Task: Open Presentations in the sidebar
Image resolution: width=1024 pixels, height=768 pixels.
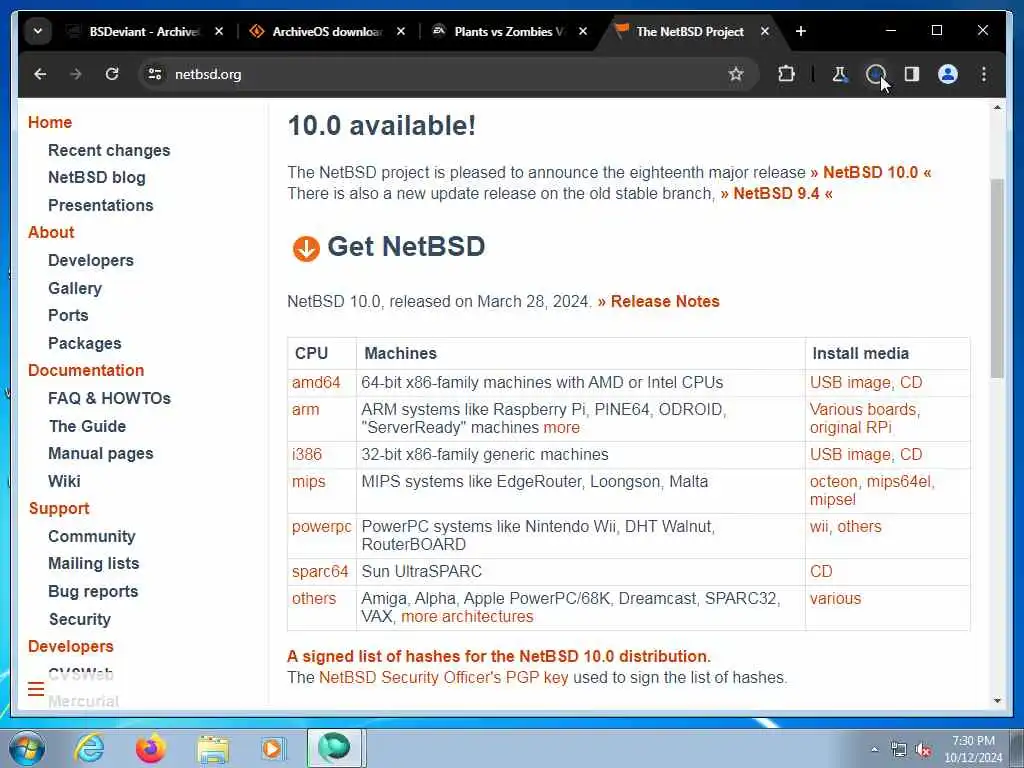Action: coord(101,205)
